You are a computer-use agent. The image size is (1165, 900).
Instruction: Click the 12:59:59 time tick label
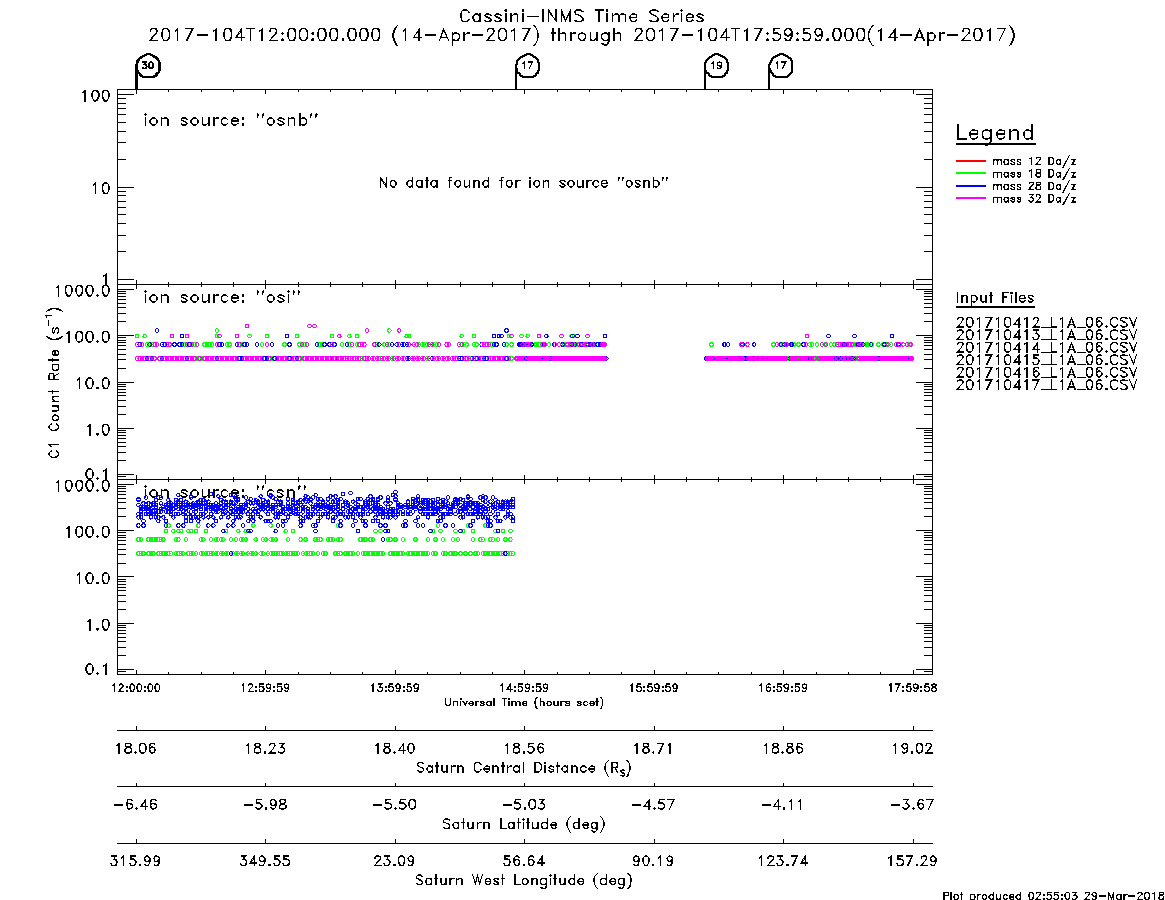click(265, 688)
